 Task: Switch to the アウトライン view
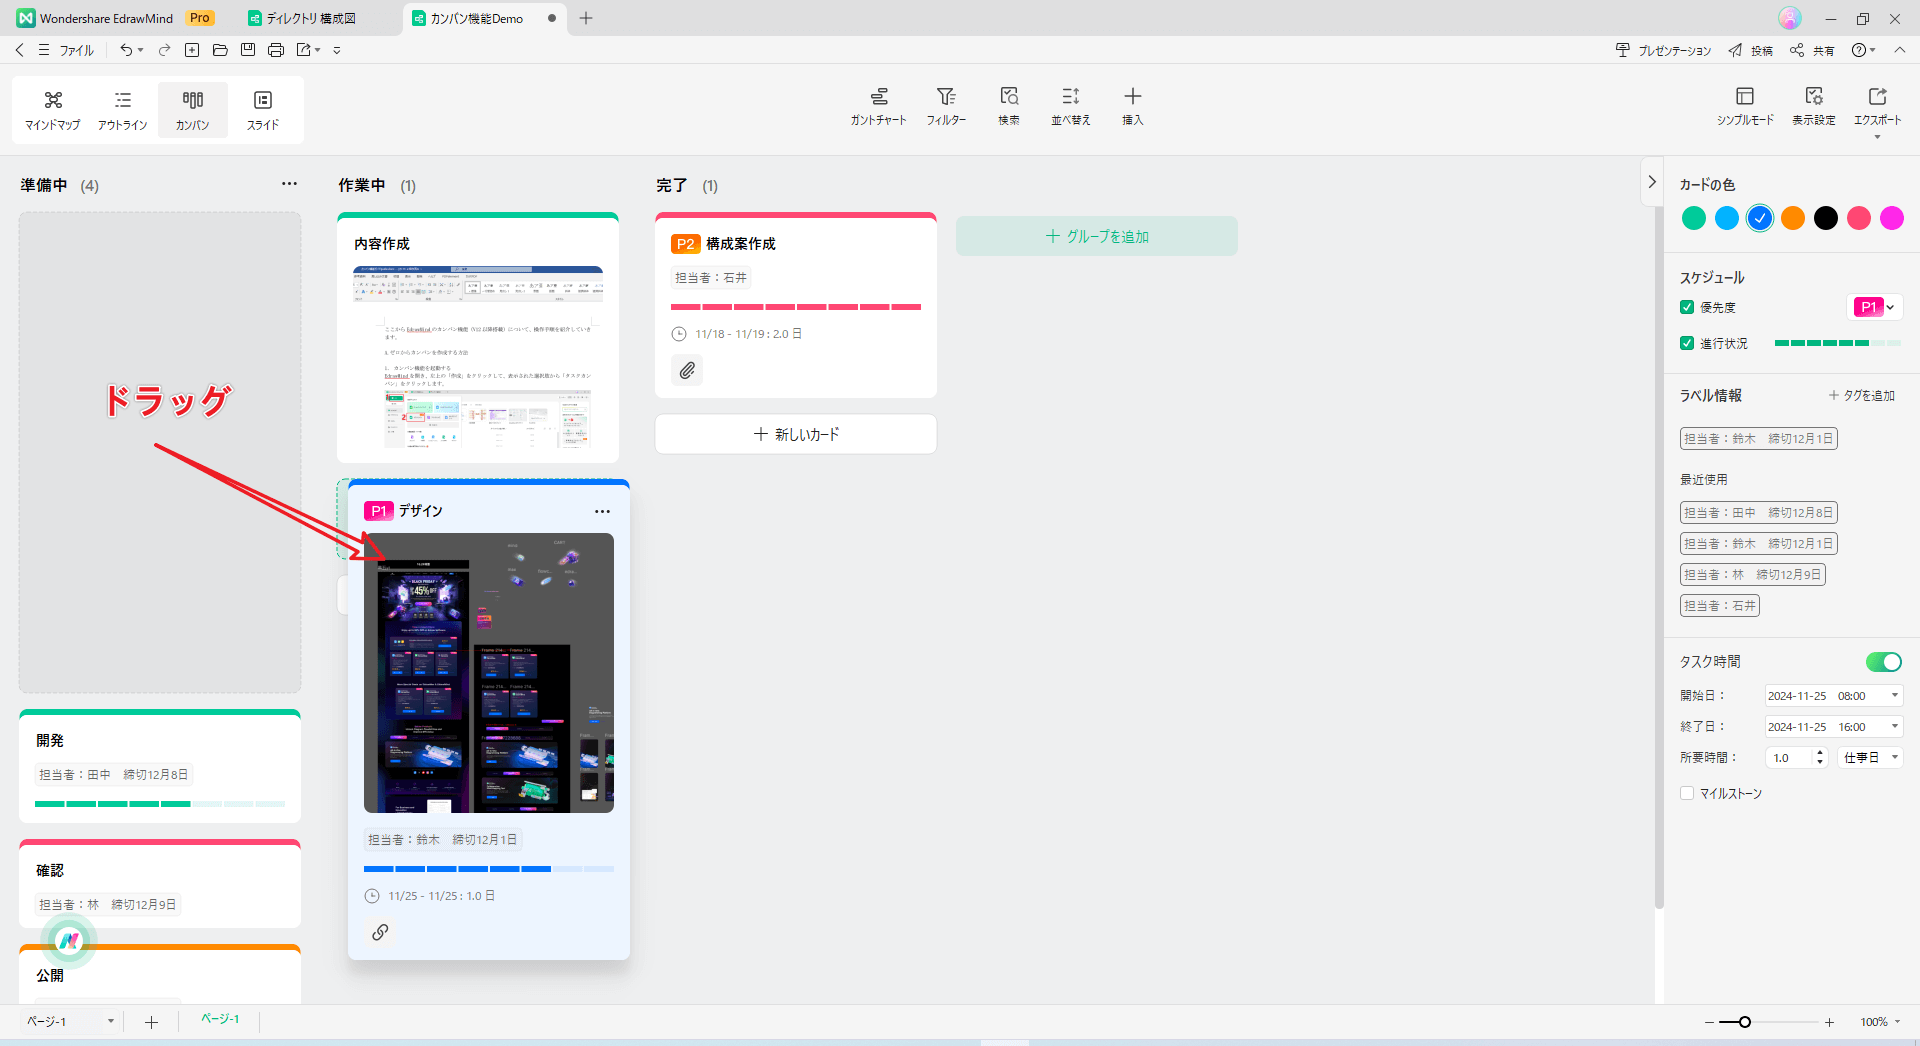123,110
